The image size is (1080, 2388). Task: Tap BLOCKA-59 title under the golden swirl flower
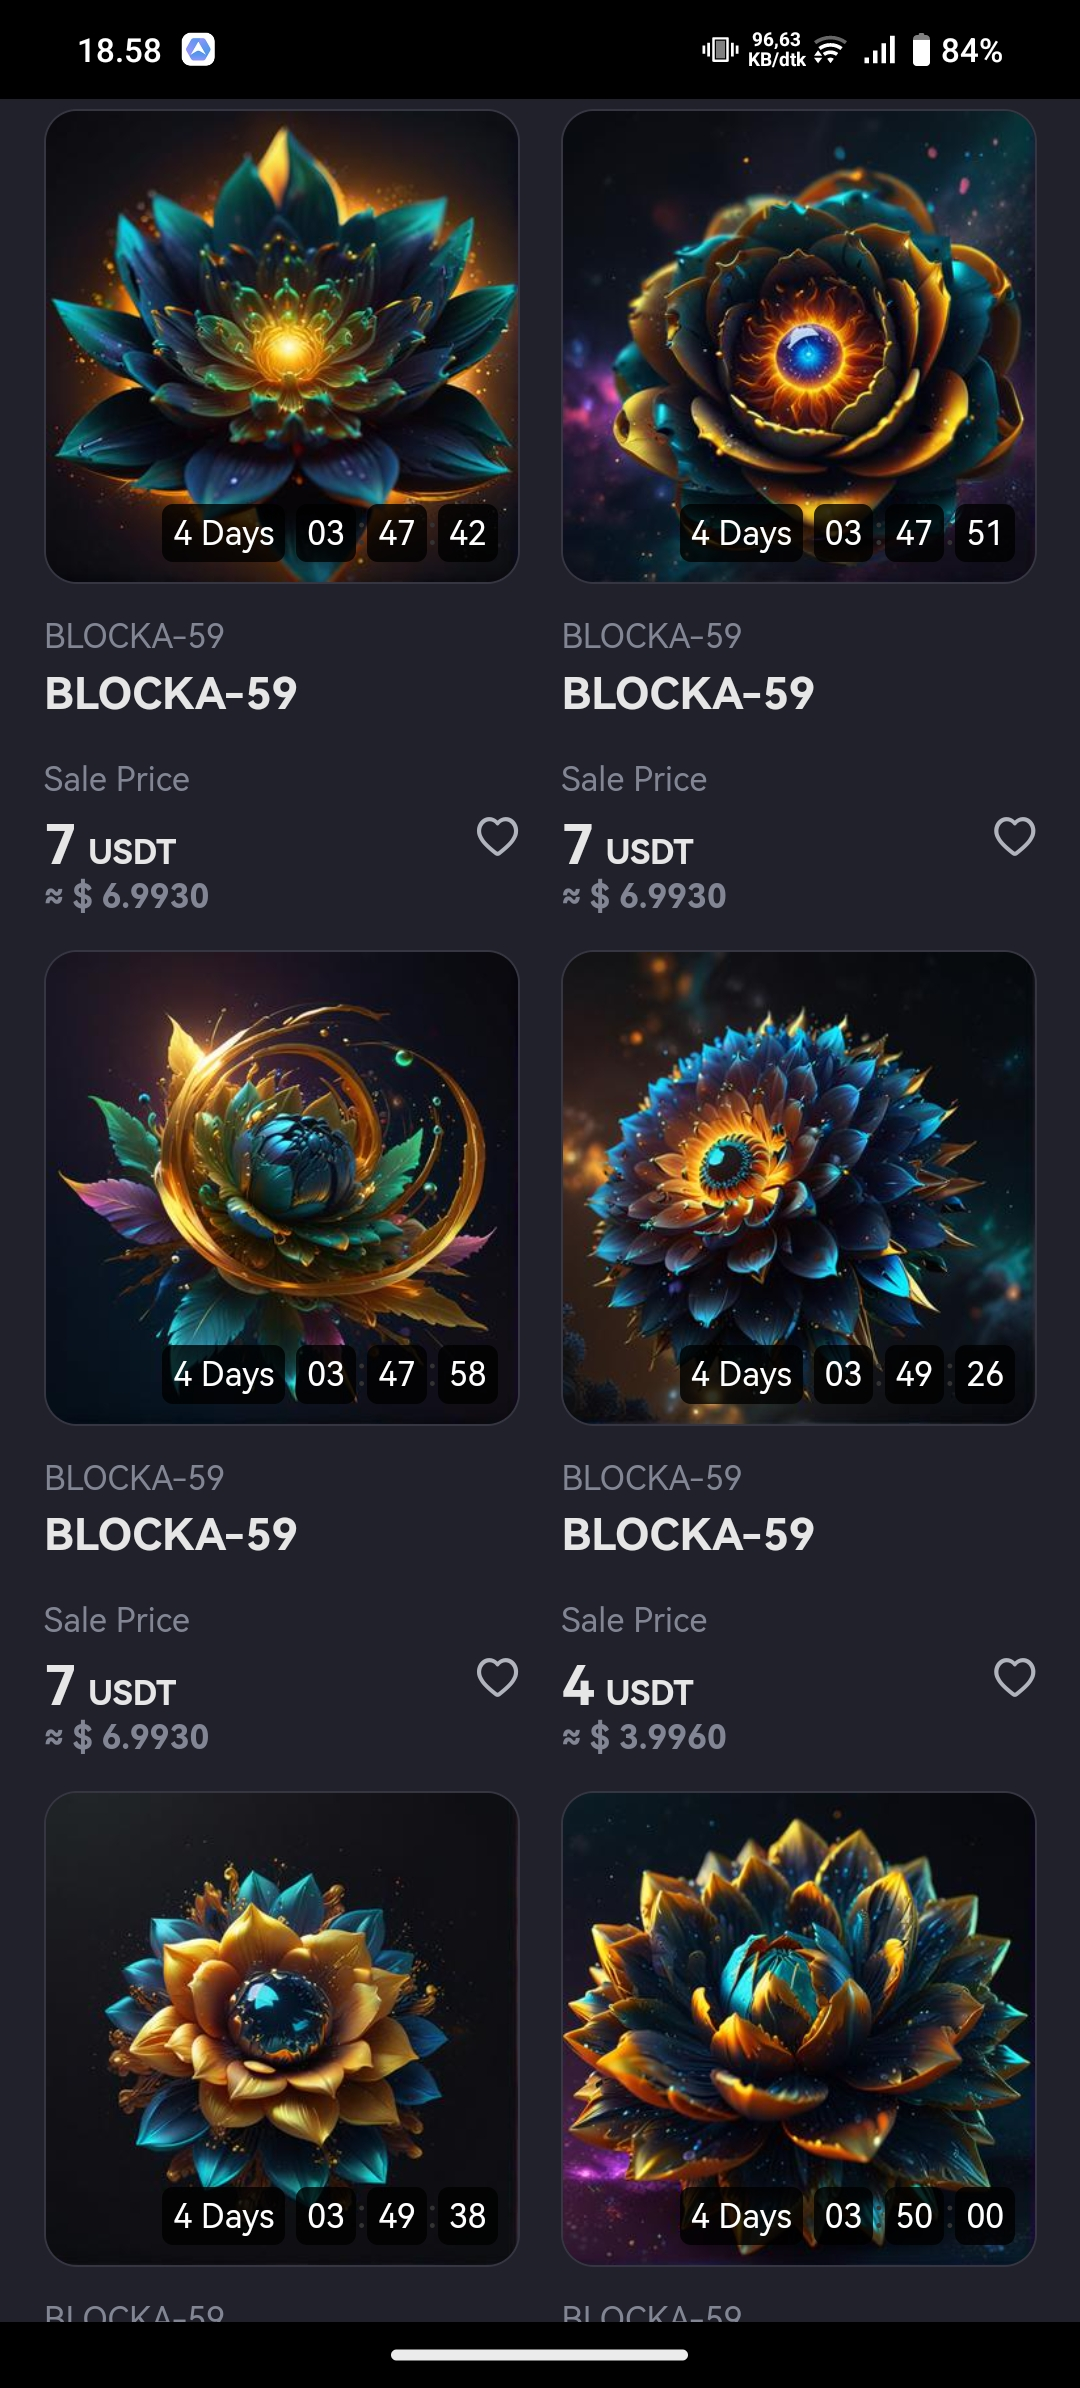coord(171,1535)
